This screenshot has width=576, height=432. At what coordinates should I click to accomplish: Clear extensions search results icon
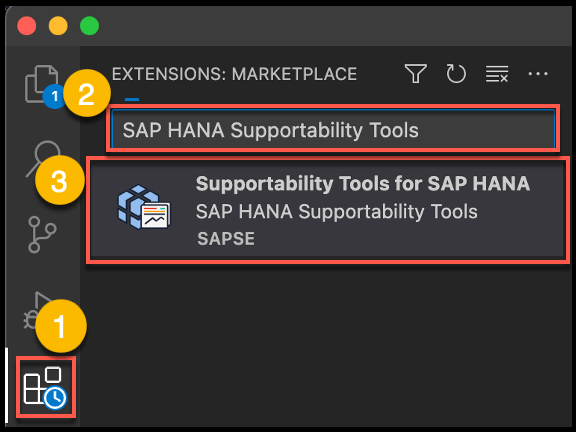pos(497,74)
